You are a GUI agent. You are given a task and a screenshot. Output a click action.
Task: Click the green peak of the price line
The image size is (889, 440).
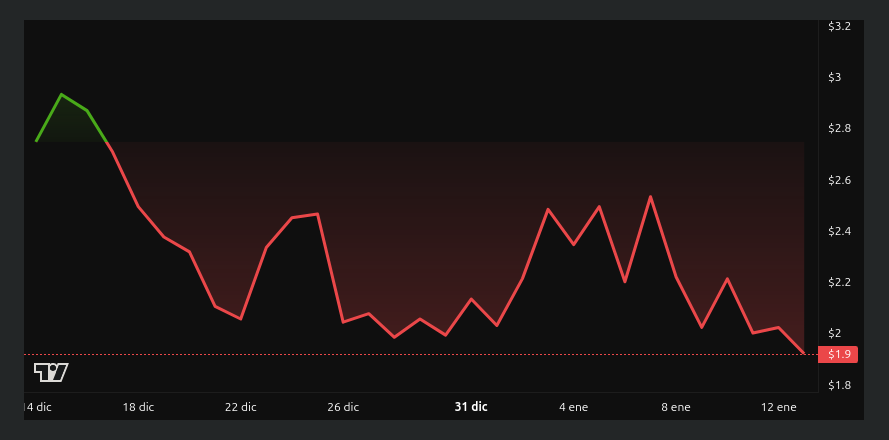tap(61, 95)
